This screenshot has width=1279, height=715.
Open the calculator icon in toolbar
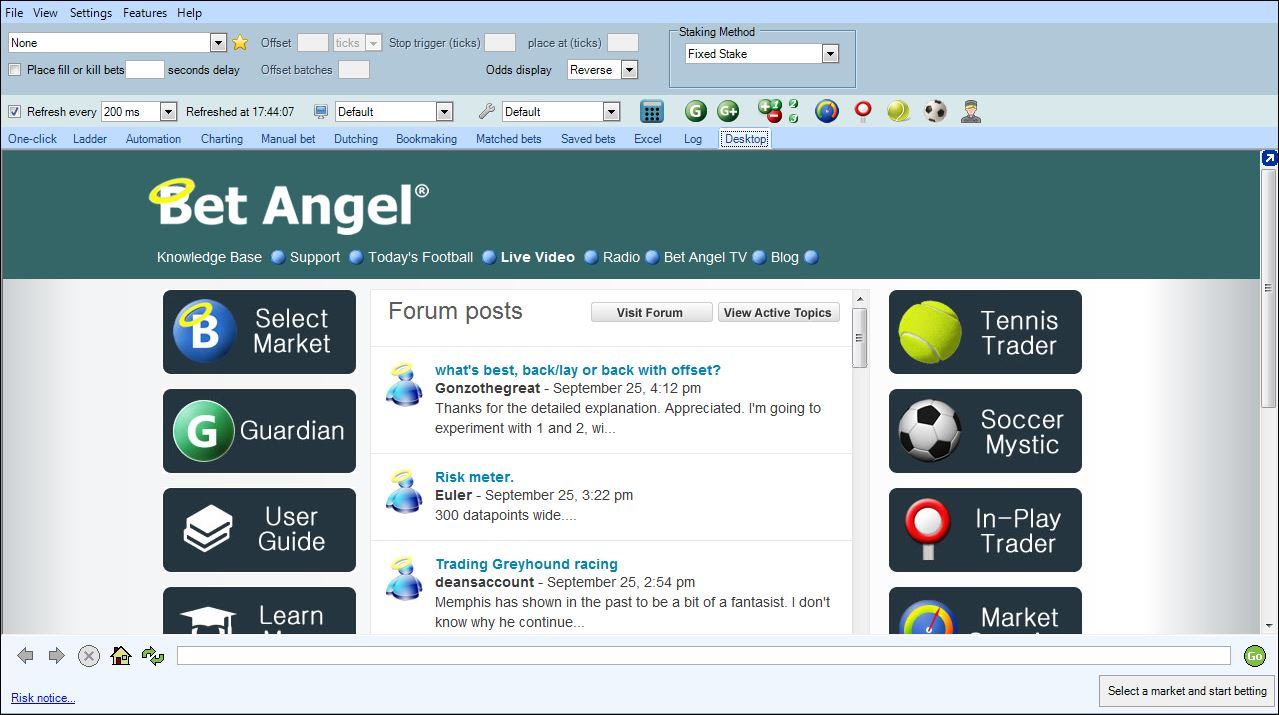coord(652,112)
